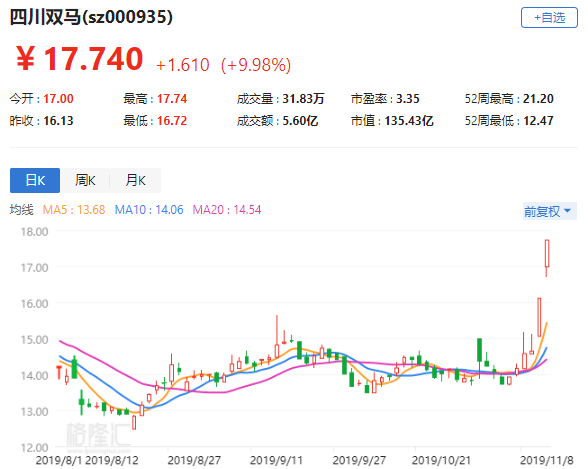The width and height of the screenshot is (588, 469).
Task: Select the latest limit-up candlestick near 17.74
Action: pyautogui.click(x=547, y=258)
